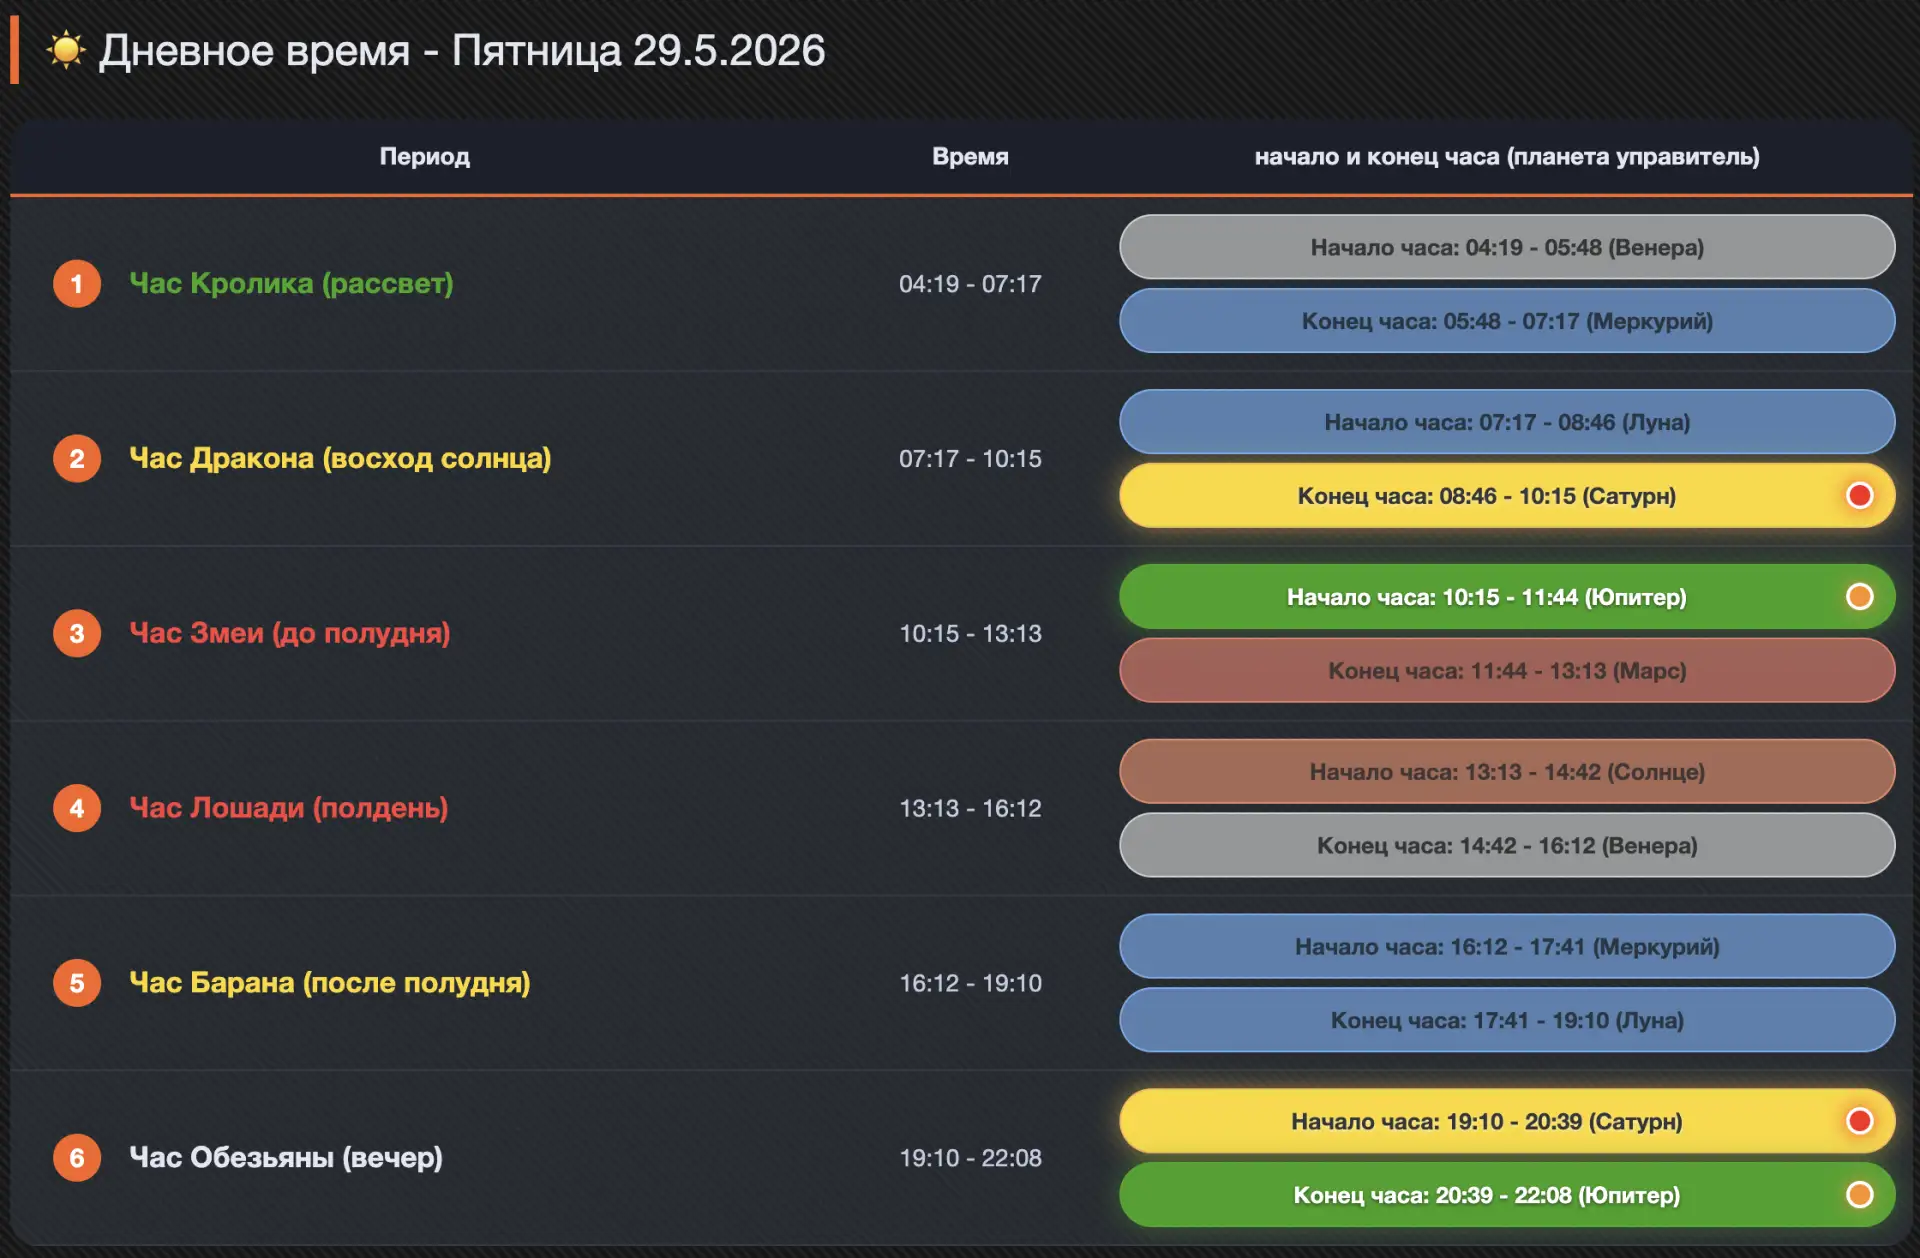Click the time cell 07:17 - 10:15
1920x1258 pixels.
[x=970, y=459]
